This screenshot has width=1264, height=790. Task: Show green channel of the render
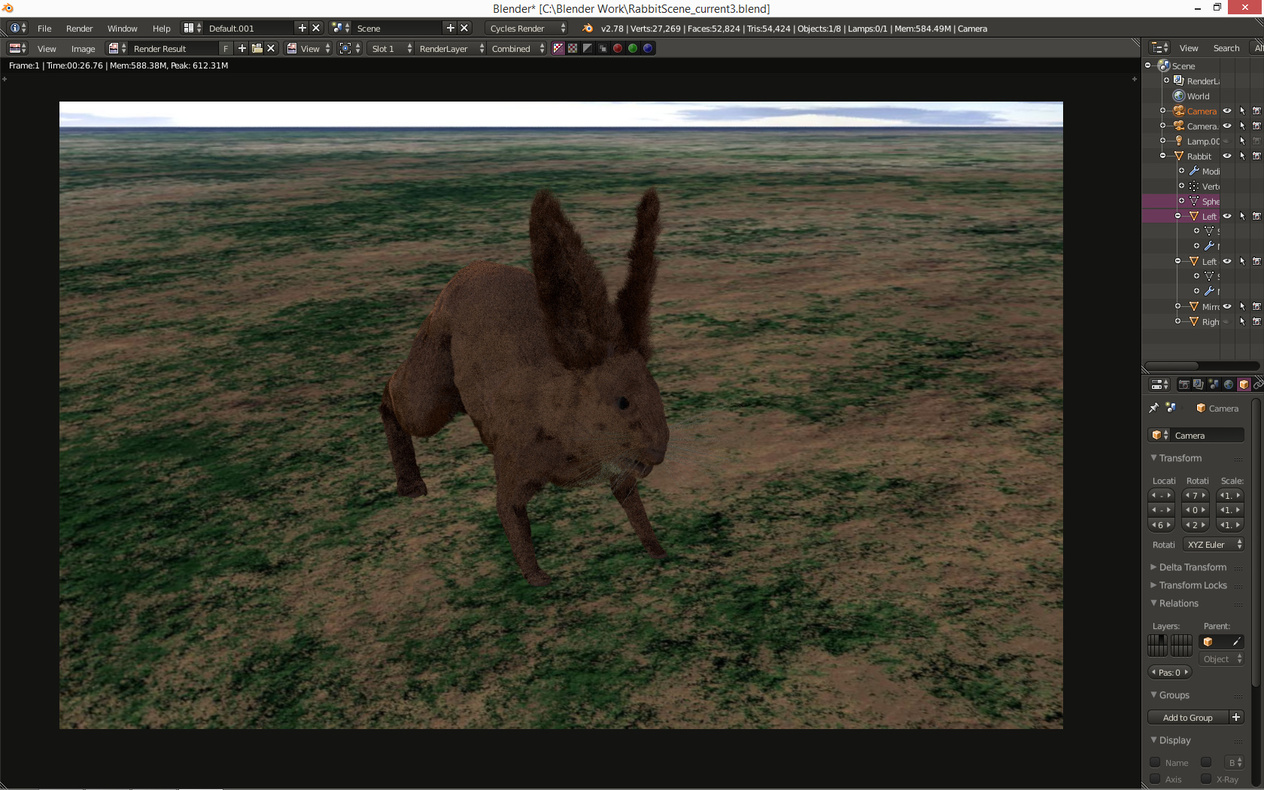(632, 48)
